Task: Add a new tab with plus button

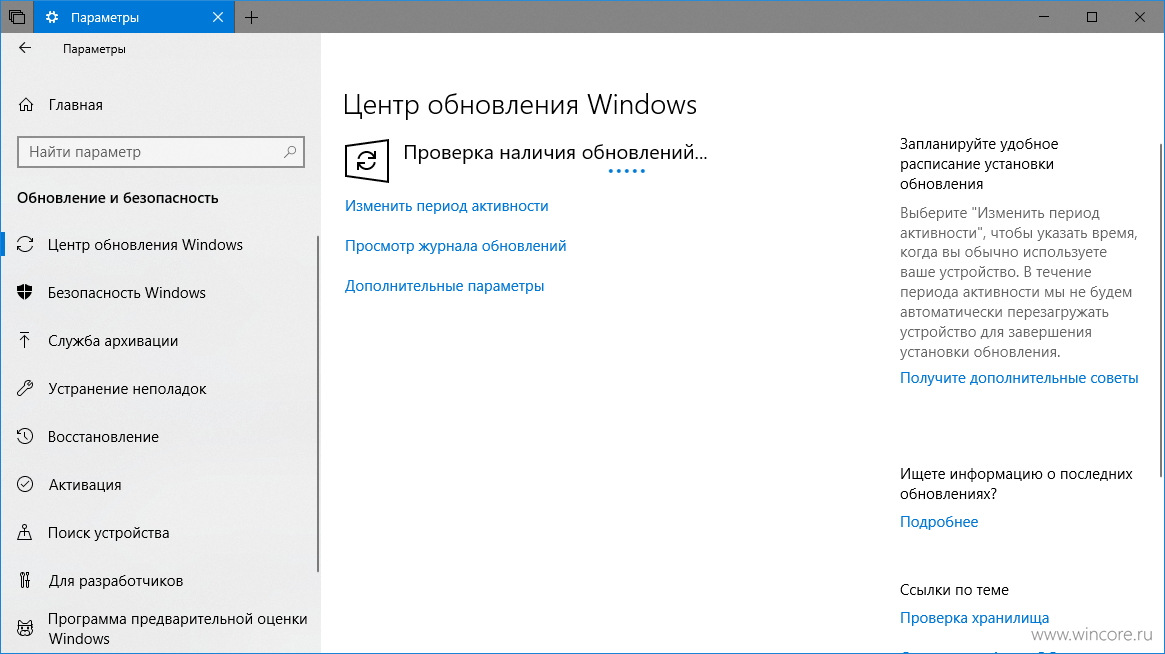Action: point(251,17)
